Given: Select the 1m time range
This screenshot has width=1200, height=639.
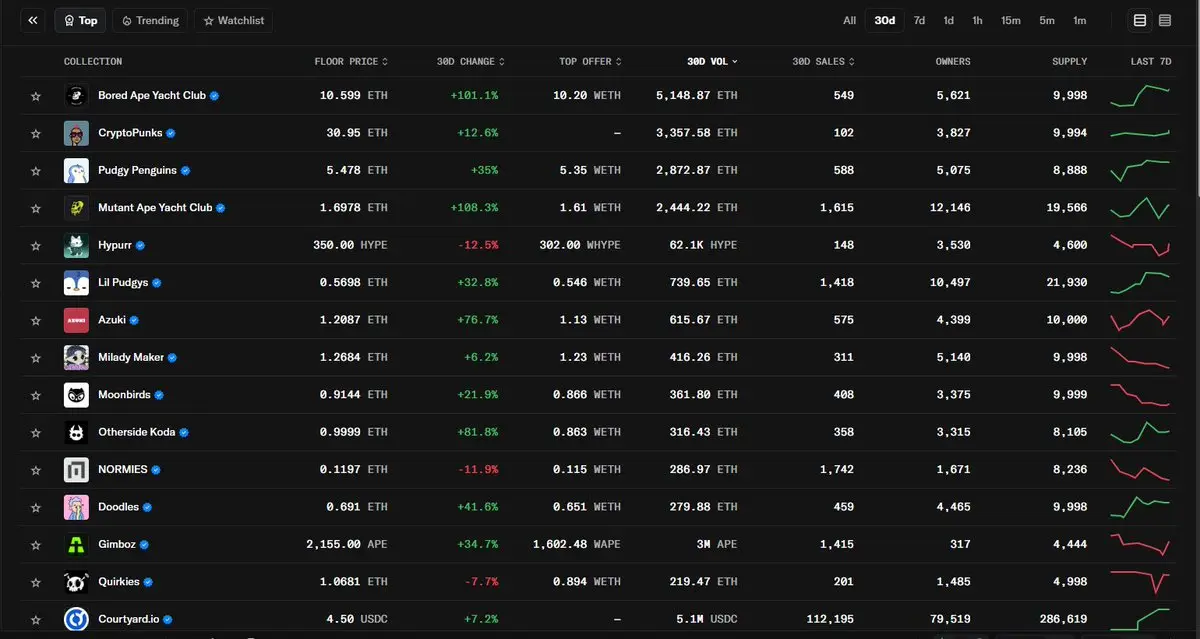Looking at the screenshot, I should [1079, 20].
